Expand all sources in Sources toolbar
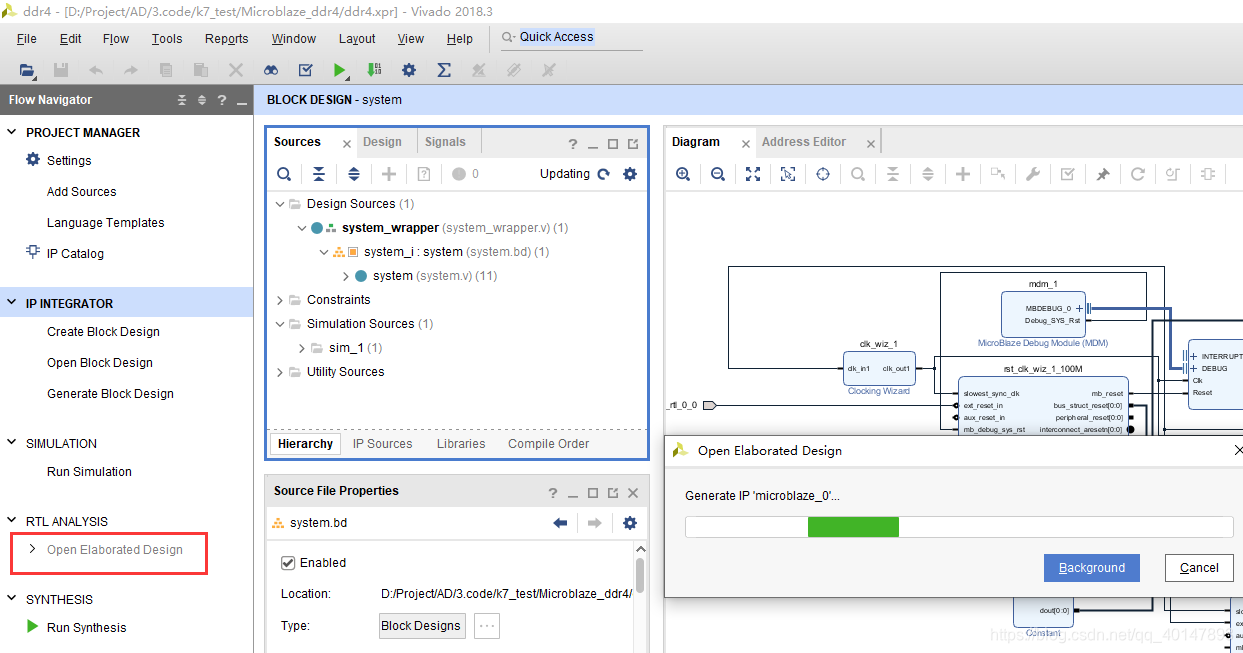The width and height of the screenshot is (1243, 653). pyautogui.click(x=353, y=174)
